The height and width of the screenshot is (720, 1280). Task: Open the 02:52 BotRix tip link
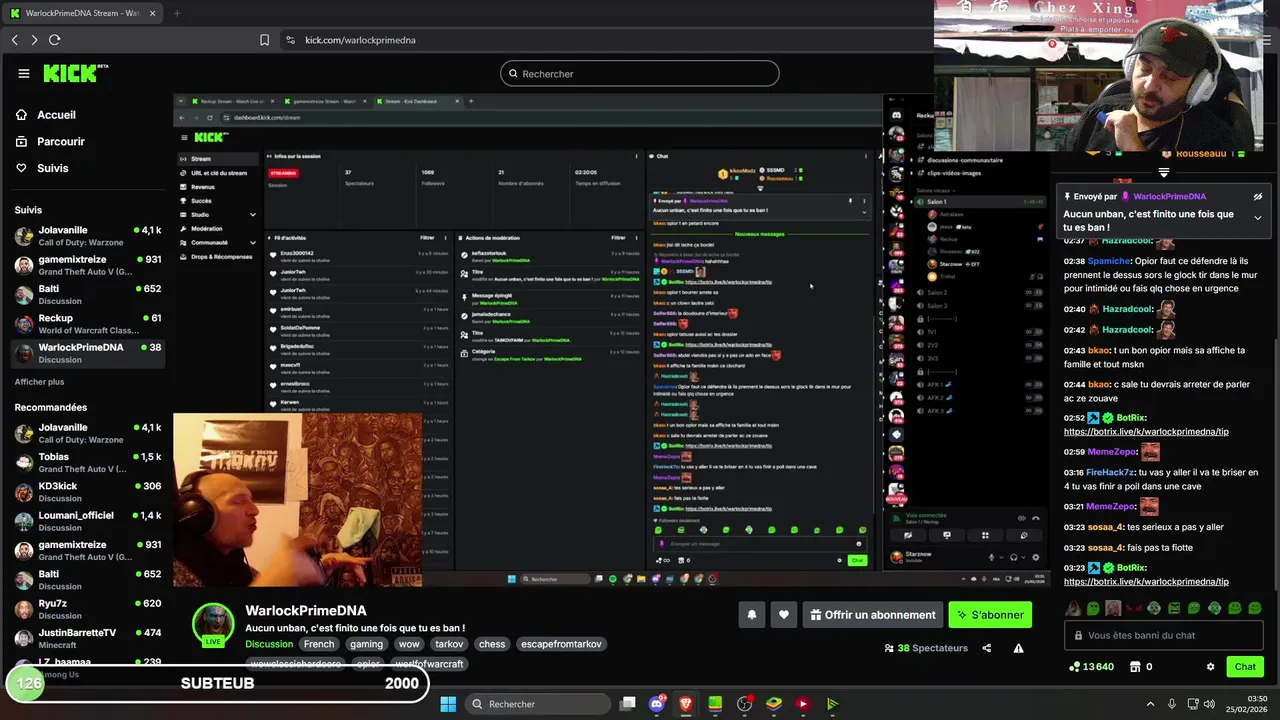click(1146, 432)
